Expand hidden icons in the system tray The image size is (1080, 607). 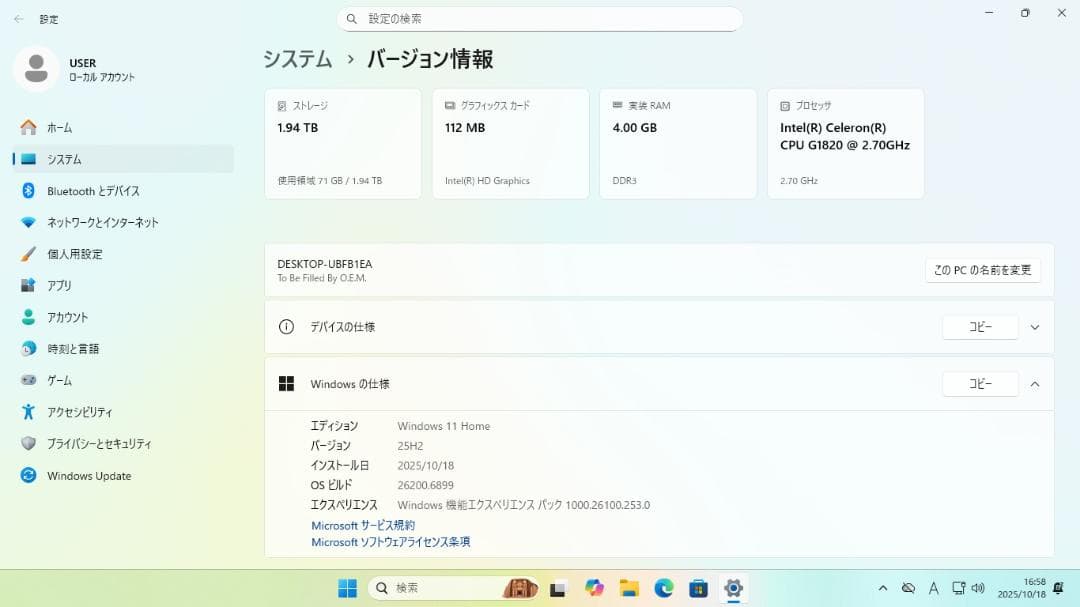883,588
